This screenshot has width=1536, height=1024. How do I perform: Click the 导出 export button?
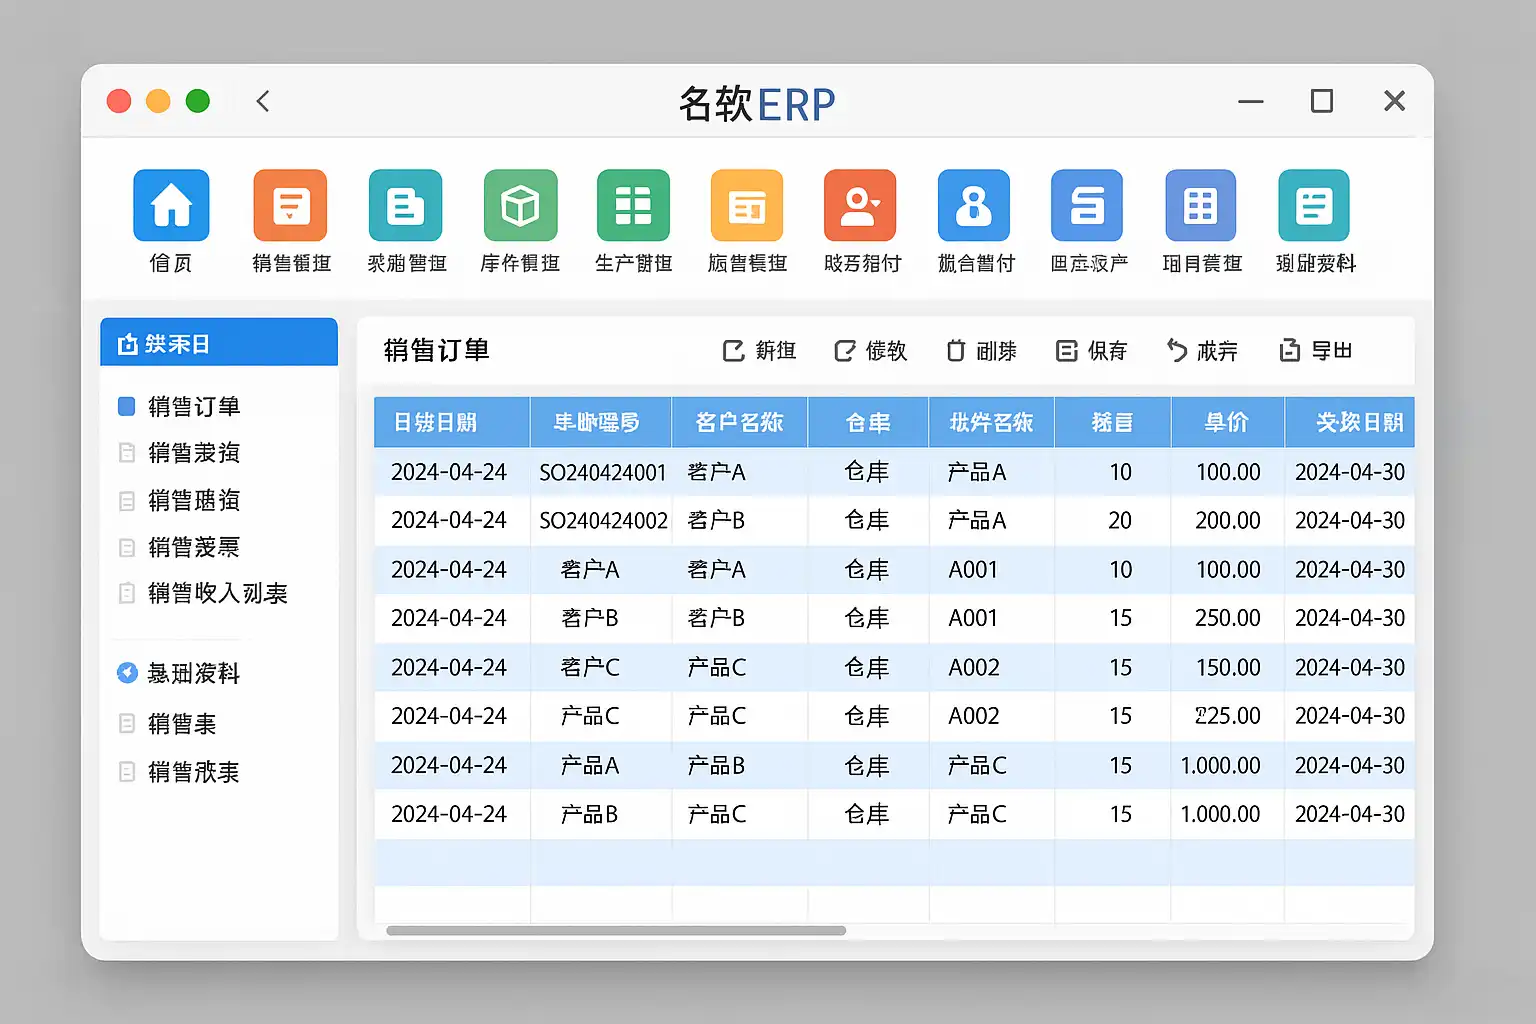click(x=1316, y=351)
